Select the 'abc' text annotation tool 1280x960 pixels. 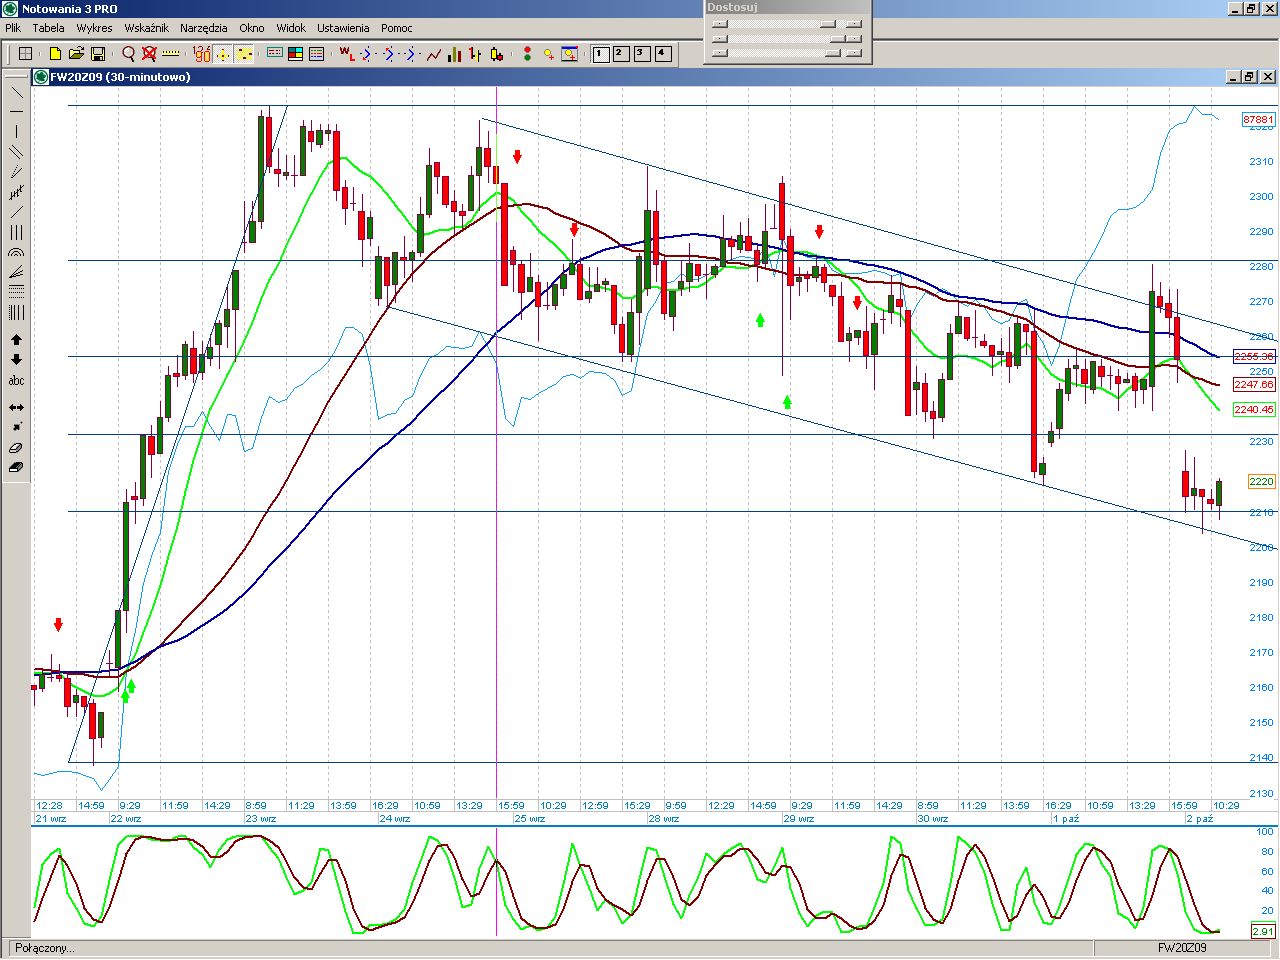[x=16, y=381]
